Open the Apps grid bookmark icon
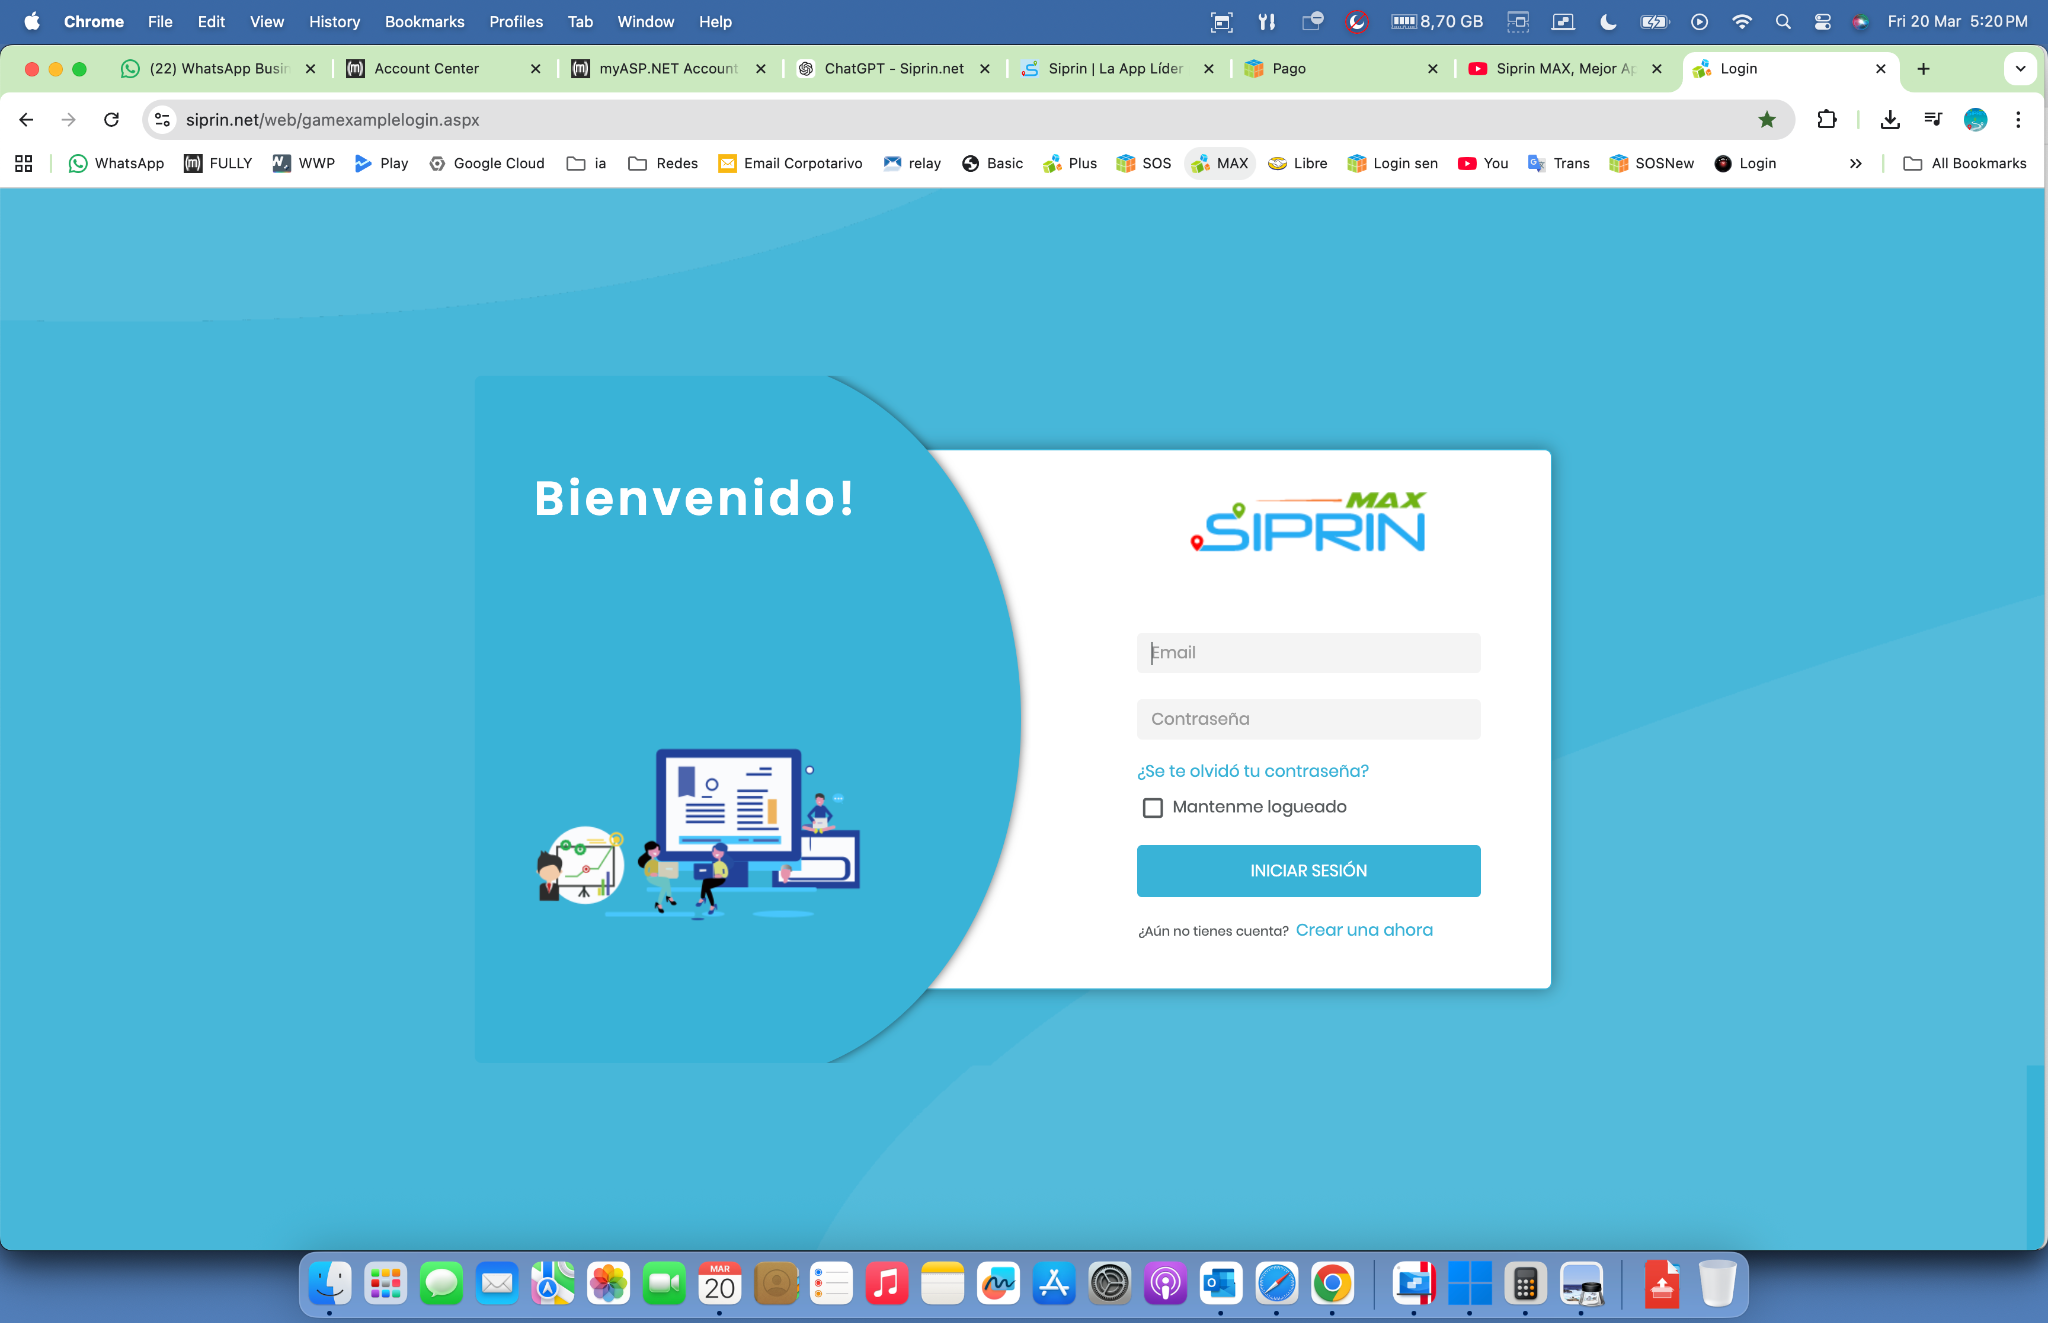Viewport: 2048px width, 1323px height. pyautogui.click(x=24, y=164)
